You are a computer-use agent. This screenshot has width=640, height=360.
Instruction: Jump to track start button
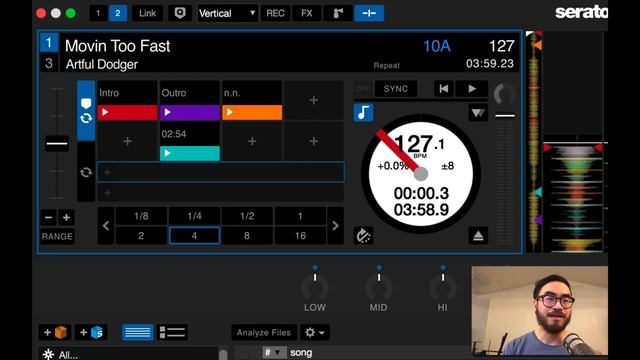(444, 89)
